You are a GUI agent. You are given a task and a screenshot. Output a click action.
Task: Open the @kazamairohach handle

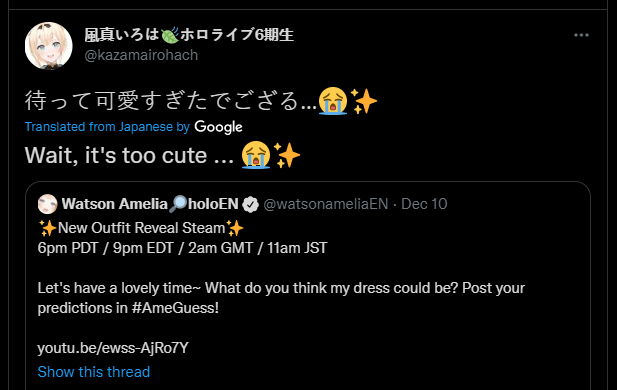(141, 55)
